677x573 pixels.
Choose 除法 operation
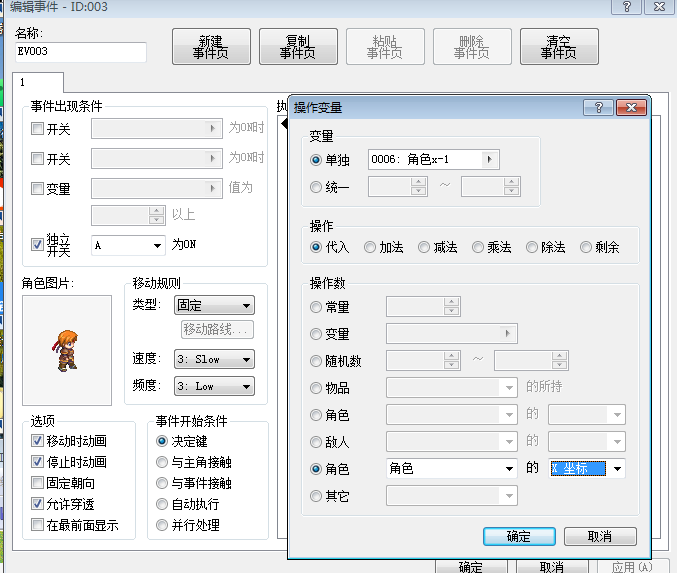tap(531, 247)
